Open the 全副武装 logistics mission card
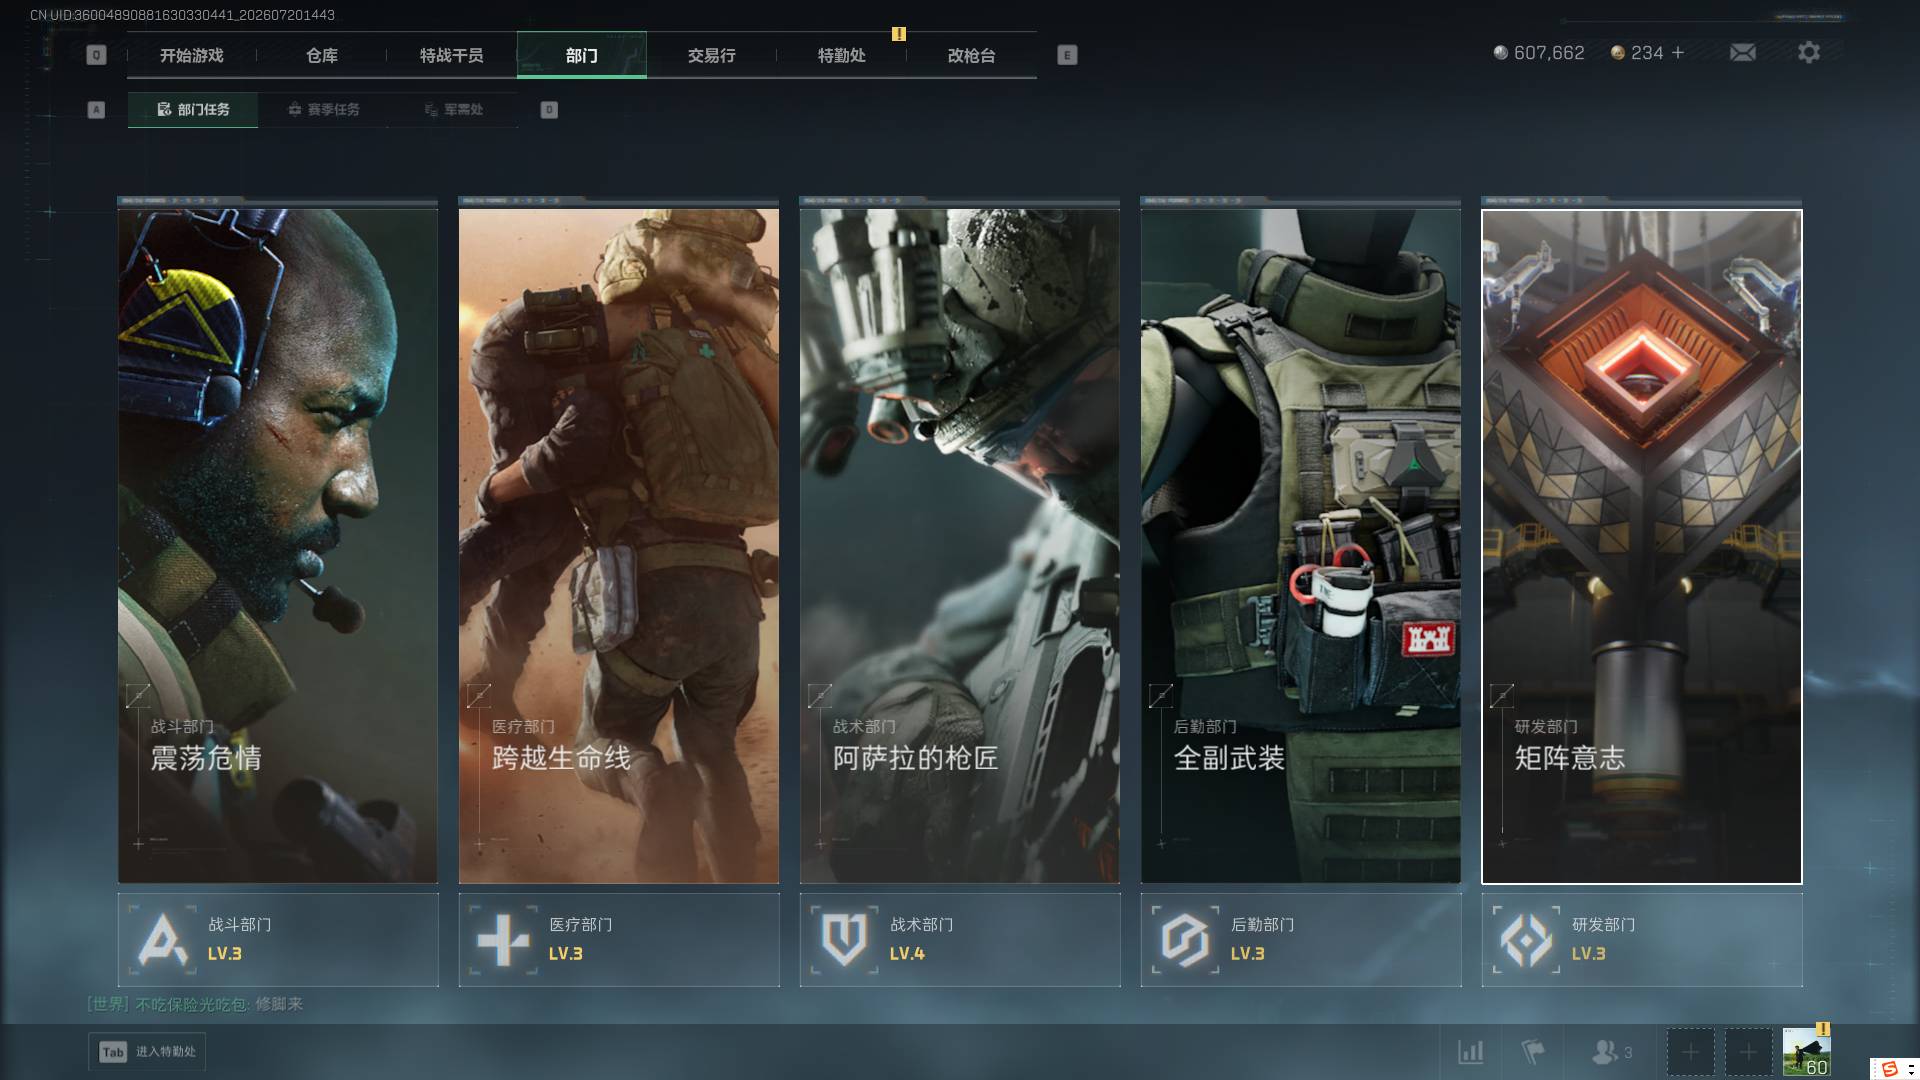The image size is (1920, 1080). coord(1301,545)
